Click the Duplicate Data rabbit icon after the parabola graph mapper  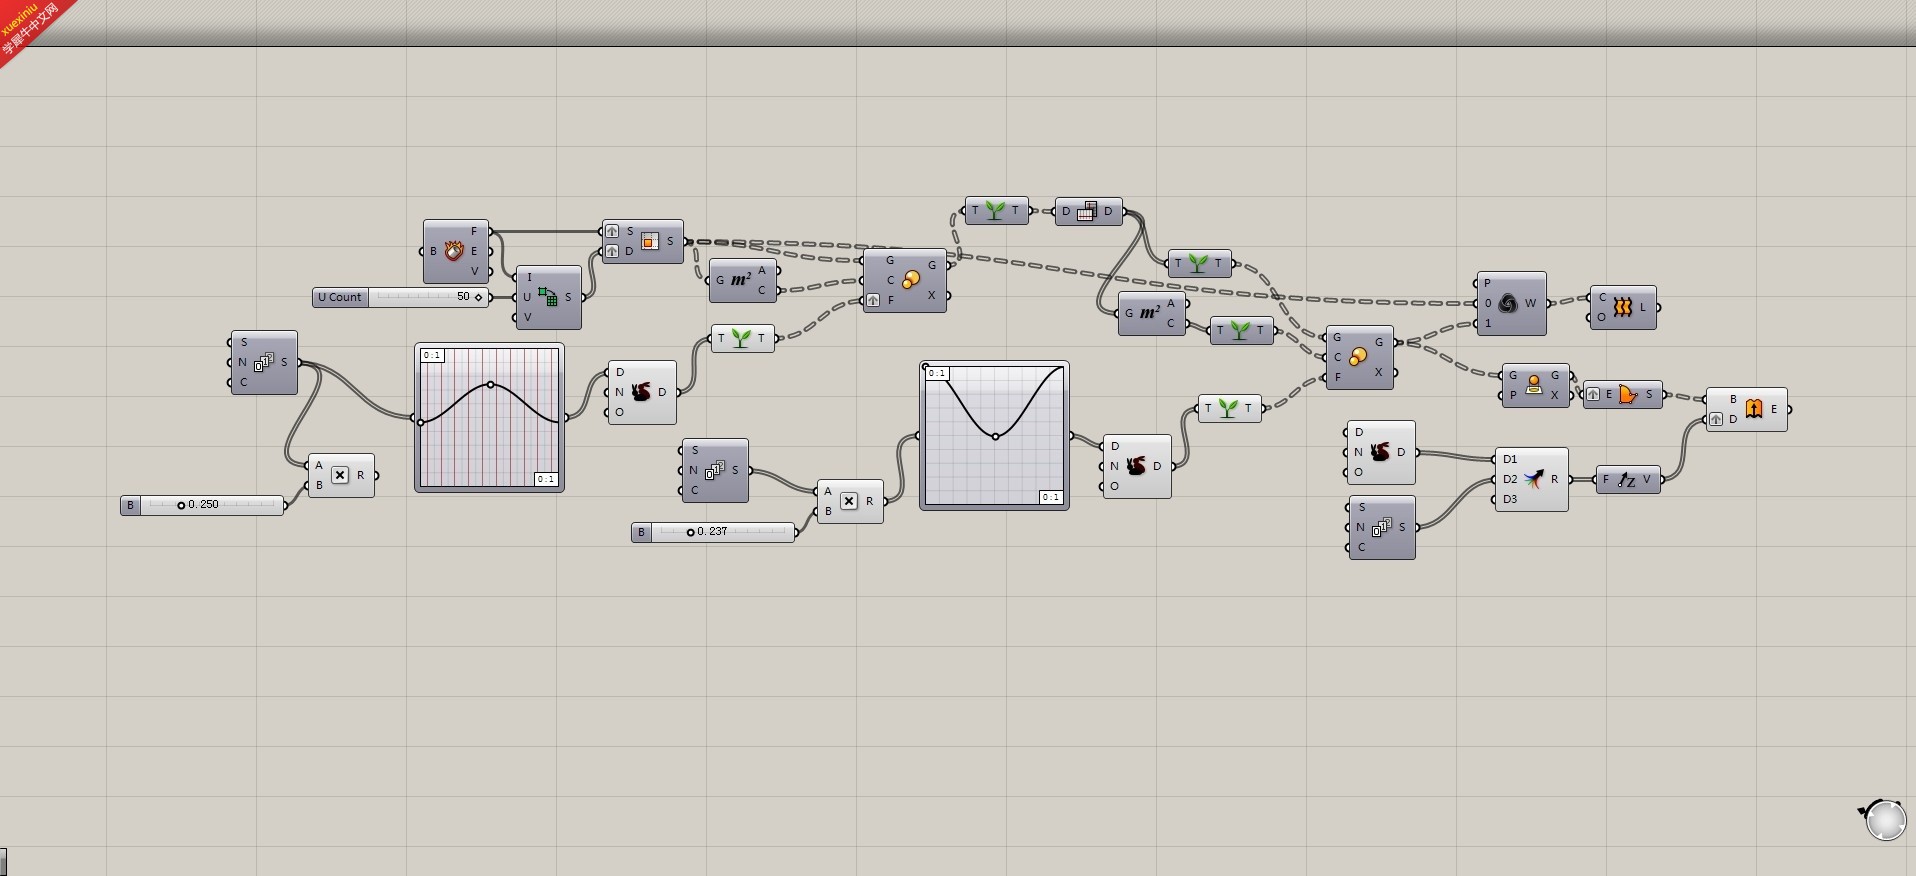[1137, 466]
